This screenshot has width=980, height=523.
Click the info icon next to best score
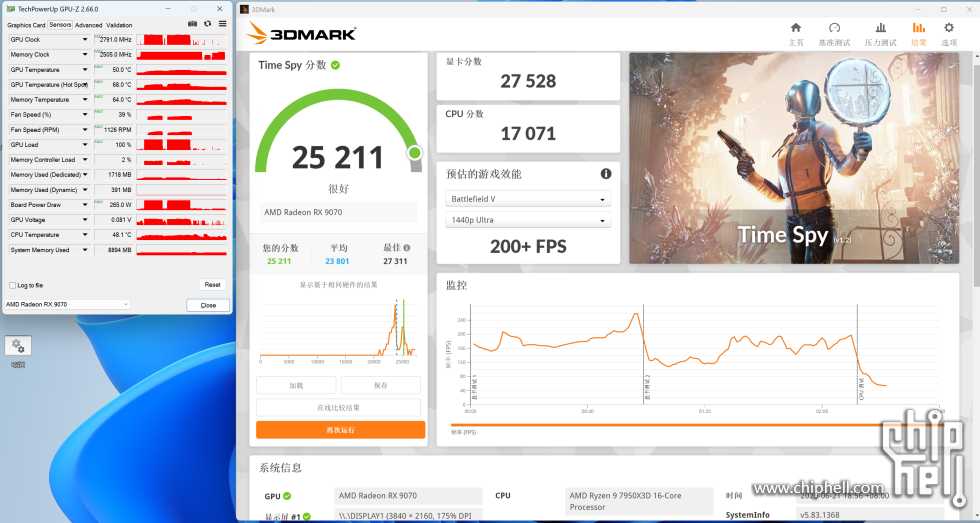coord(406,248)
